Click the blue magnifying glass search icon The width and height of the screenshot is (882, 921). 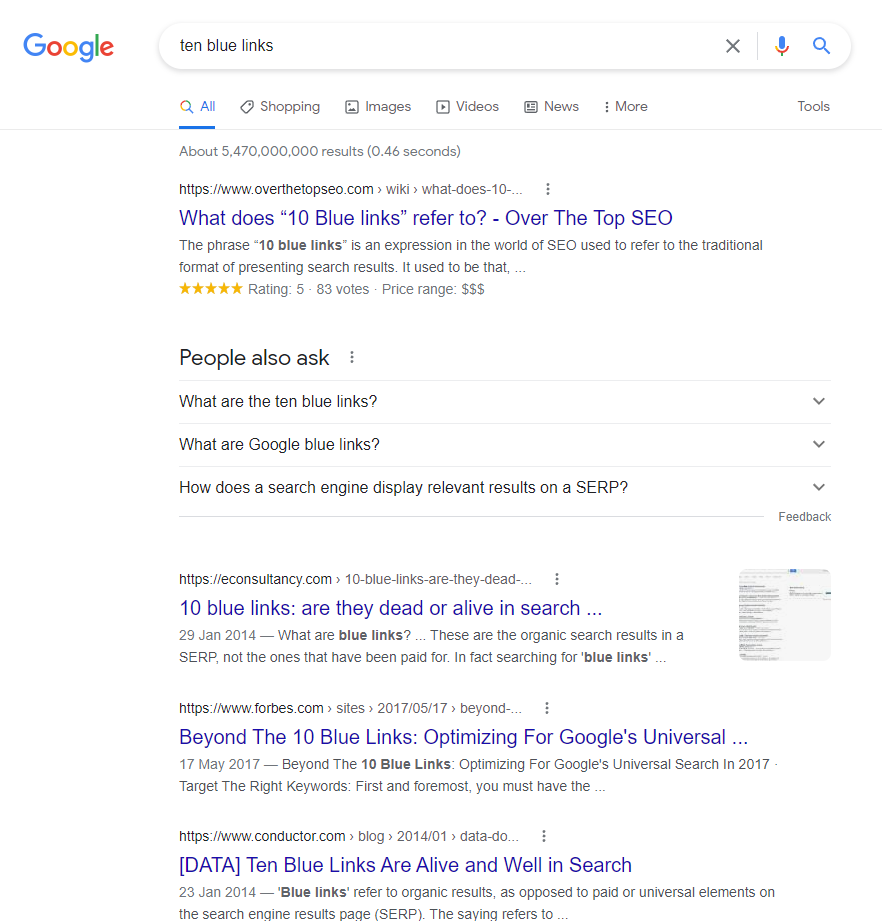(821, 46)
